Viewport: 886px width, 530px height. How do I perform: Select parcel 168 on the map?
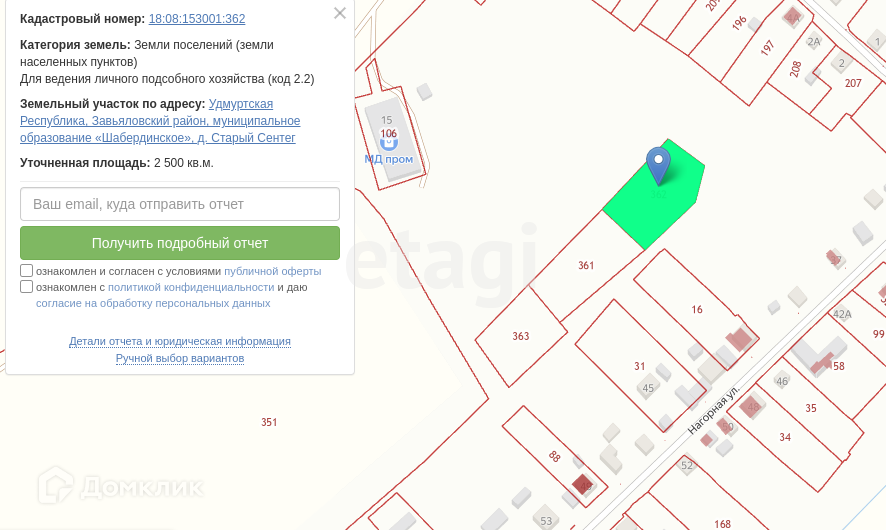tap(722, 524)
